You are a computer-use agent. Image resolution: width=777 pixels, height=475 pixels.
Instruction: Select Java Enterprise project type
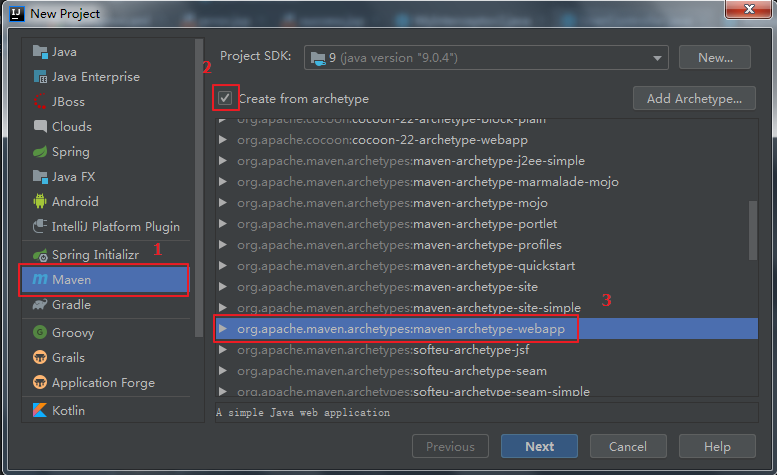106,77
